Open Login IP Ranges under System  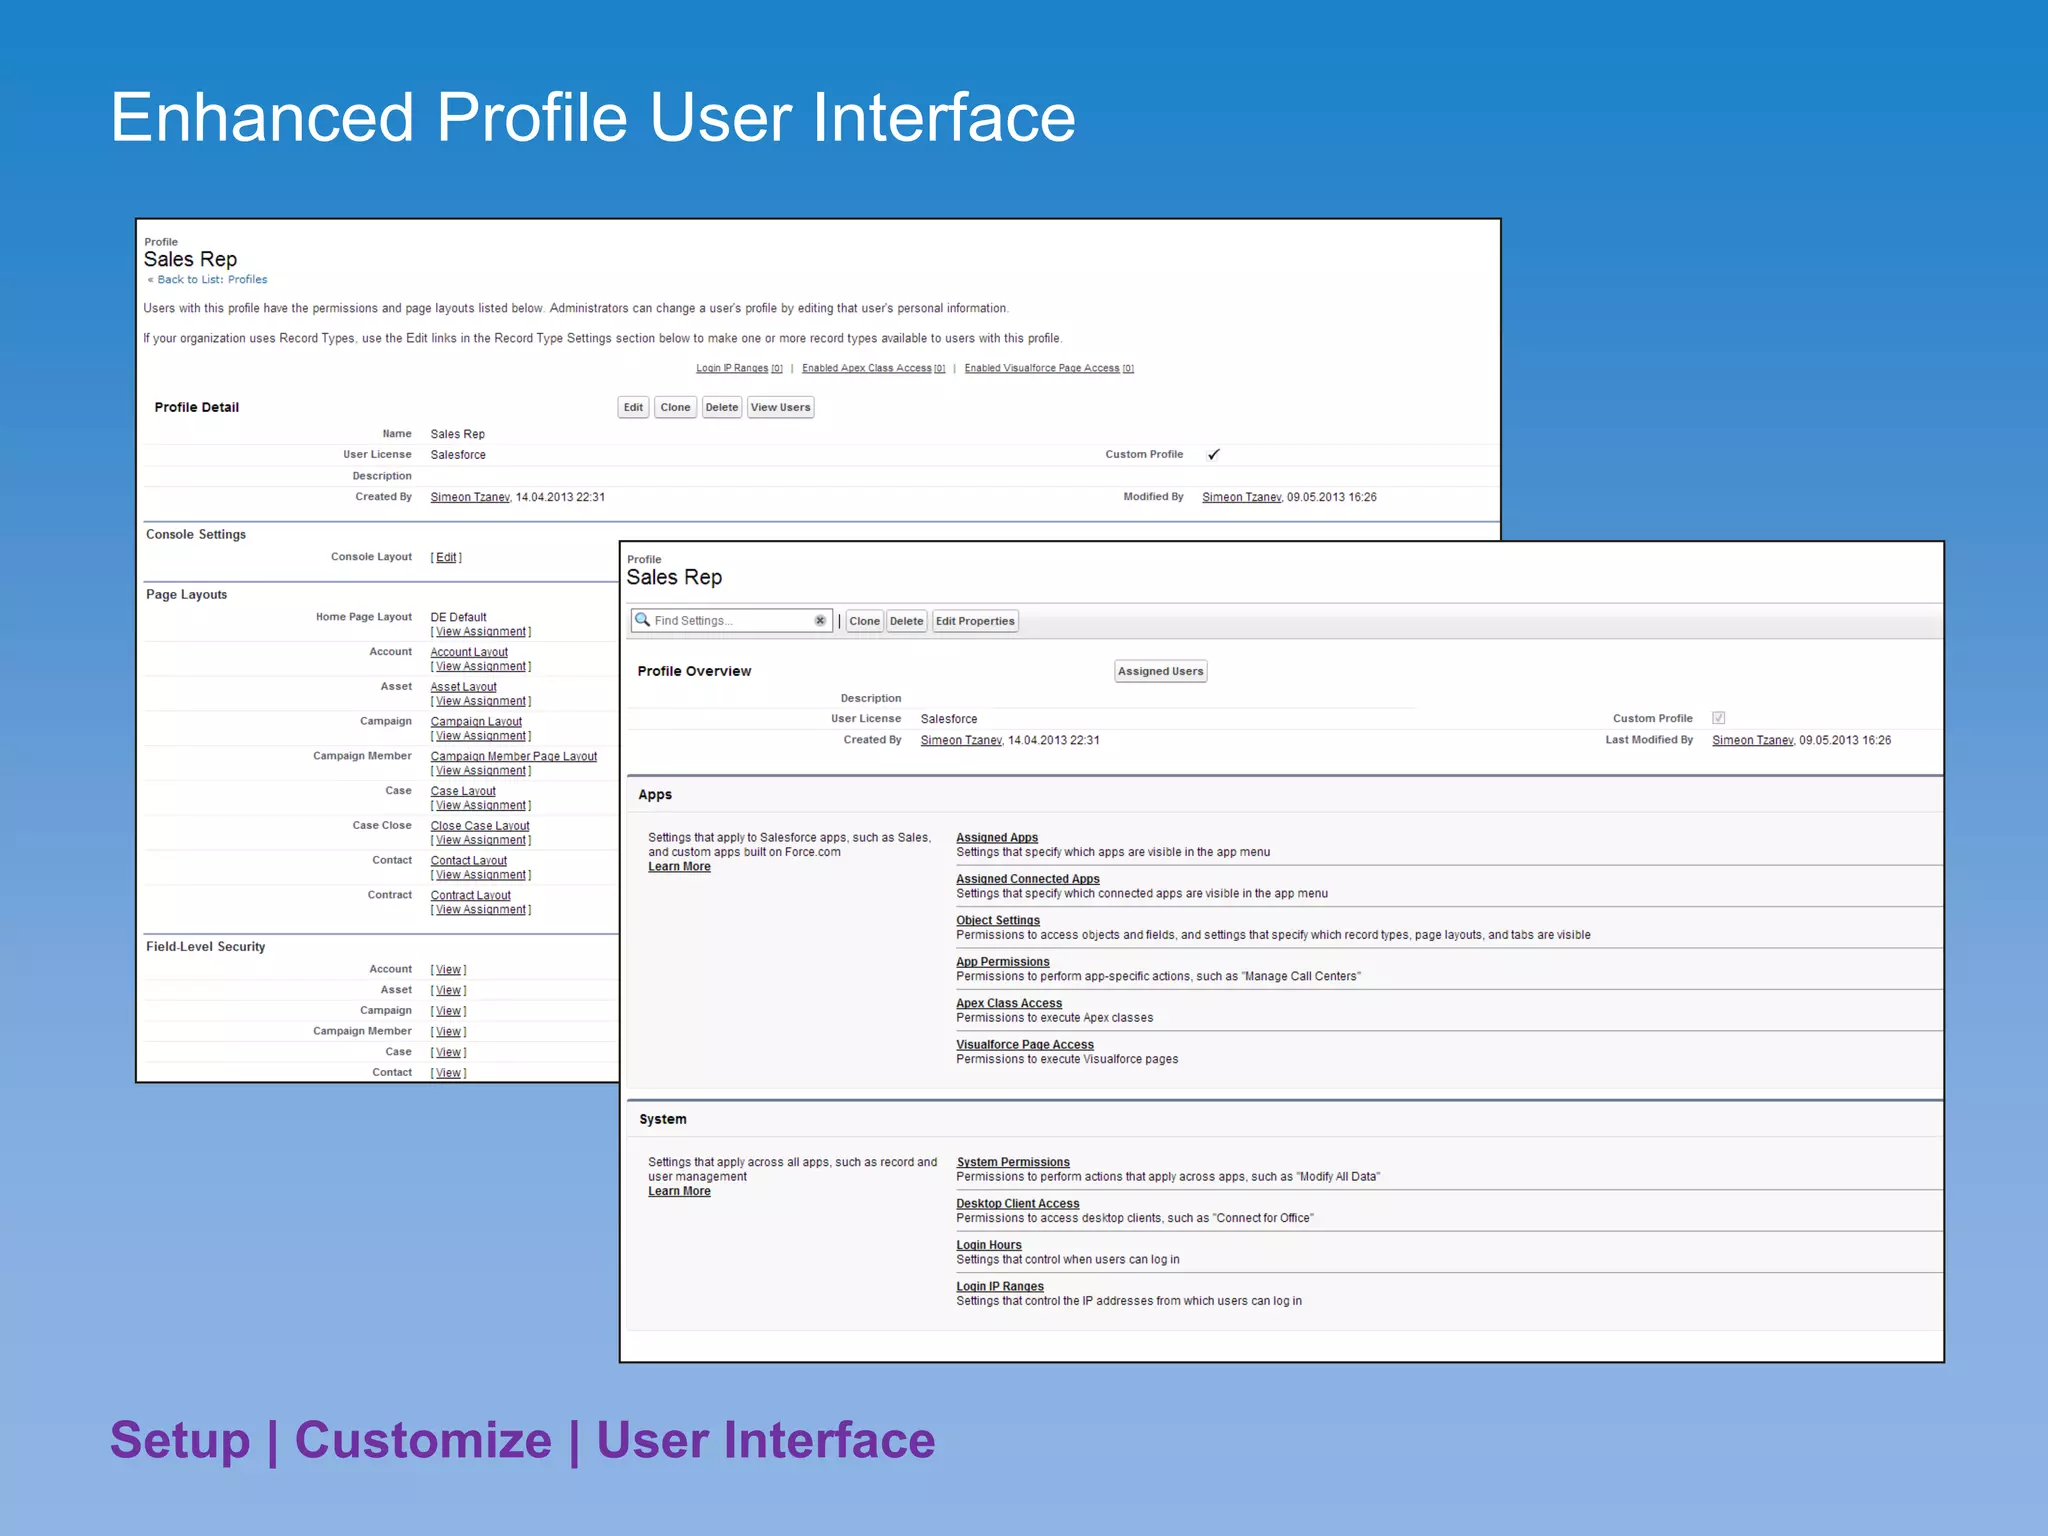pyautogui.click(x=1000, y=1287)
